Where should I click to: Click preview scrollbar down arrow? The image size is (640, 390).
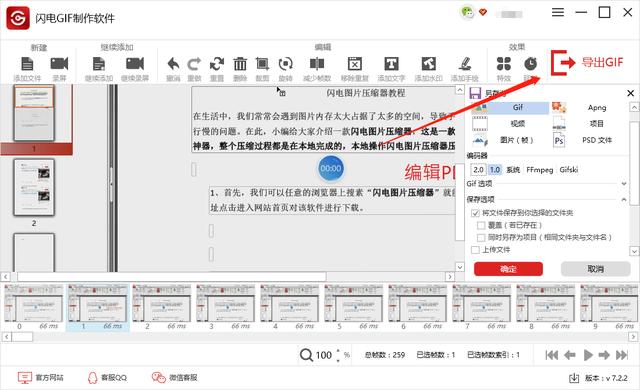point(460,267)
